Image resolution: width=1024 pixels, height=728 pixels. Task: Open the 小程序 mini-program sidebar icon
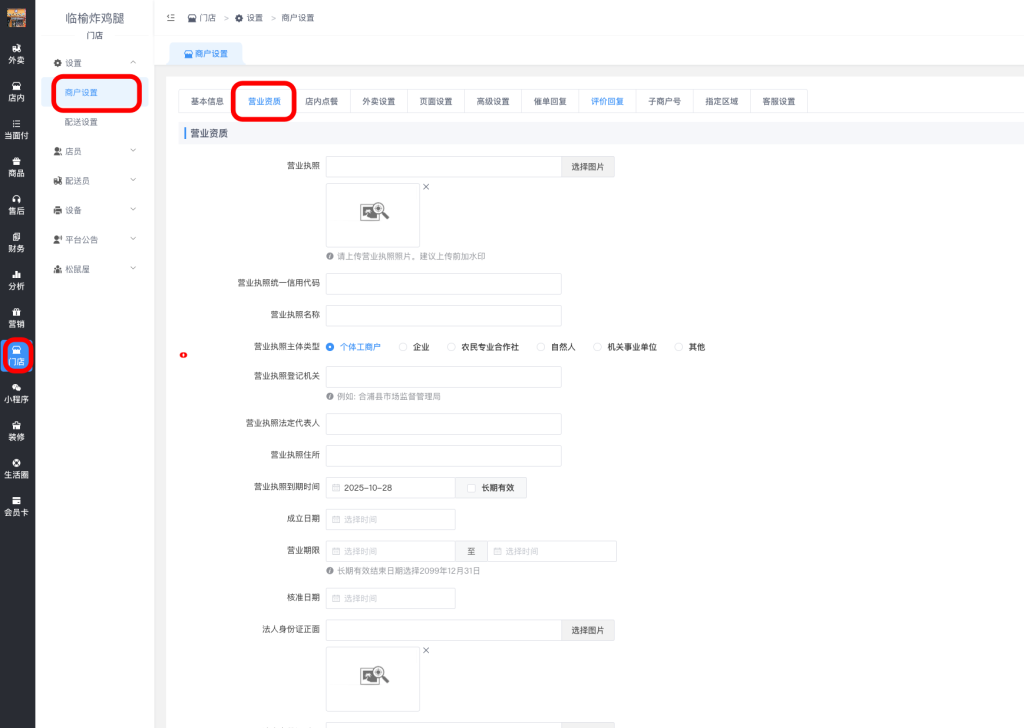coord(17,392)
